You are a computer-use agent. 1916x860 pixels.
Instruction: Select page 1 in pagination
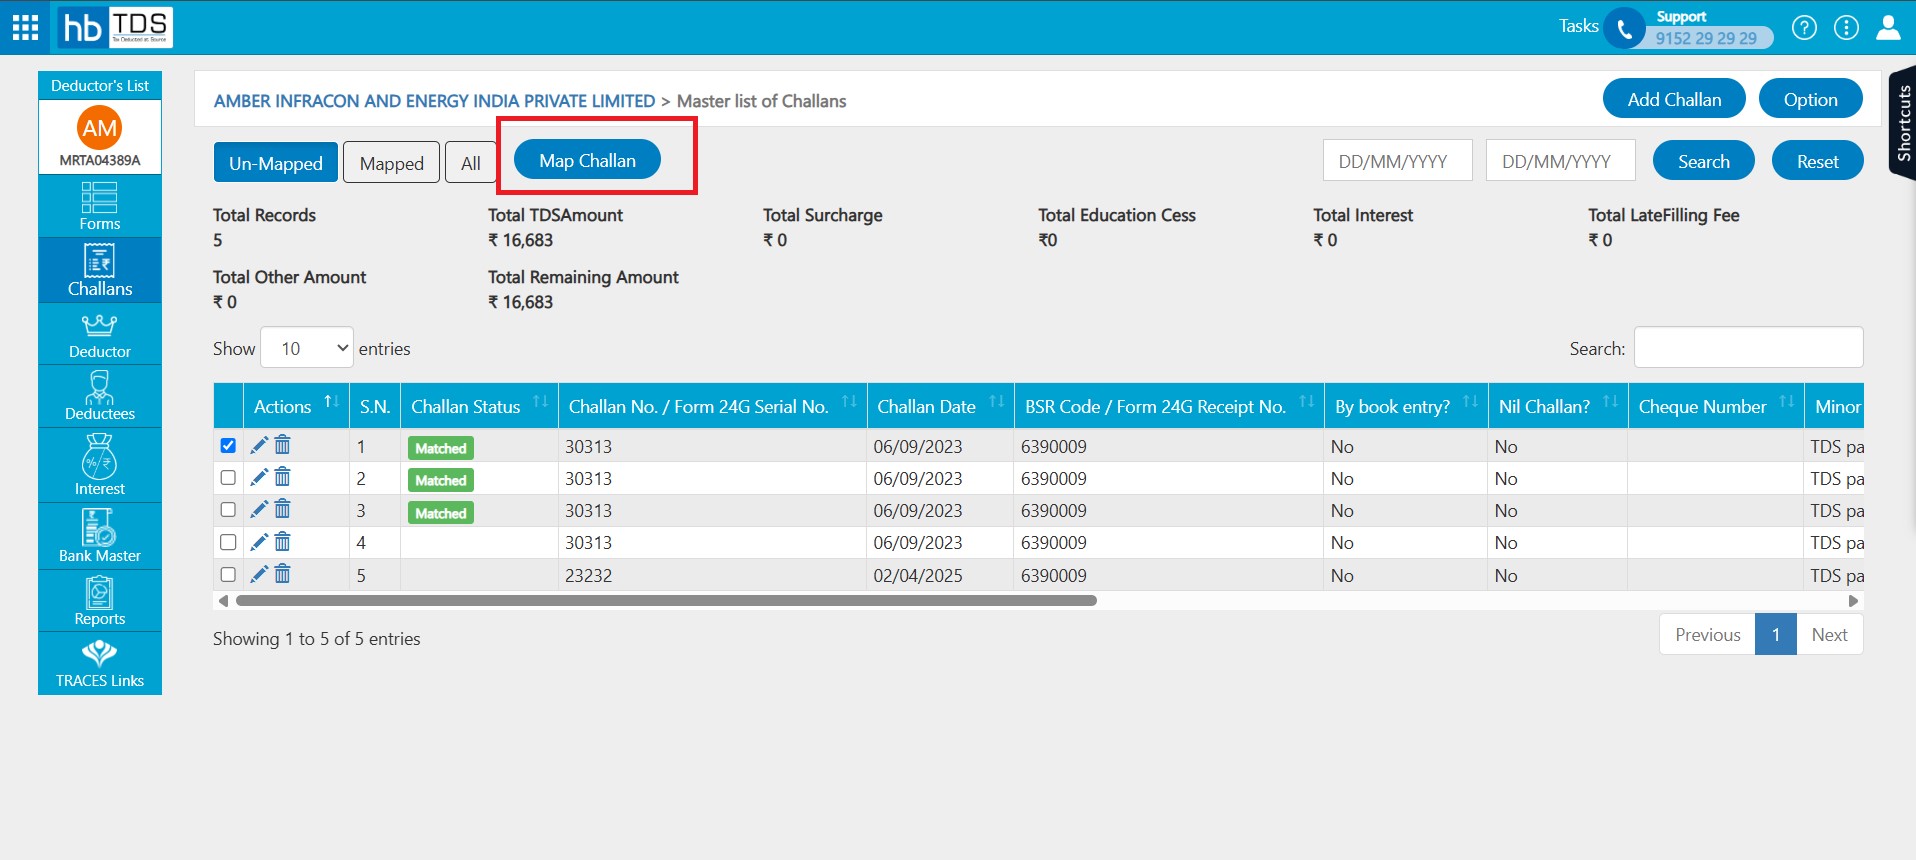pyautogui.click(x=1776, y=634)
